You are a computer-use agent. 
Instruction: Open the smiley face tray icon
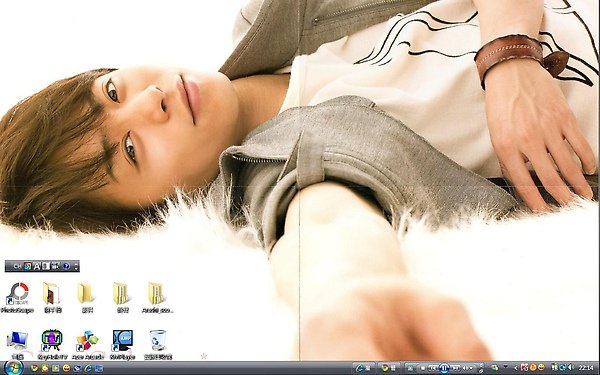pos(541,367)
